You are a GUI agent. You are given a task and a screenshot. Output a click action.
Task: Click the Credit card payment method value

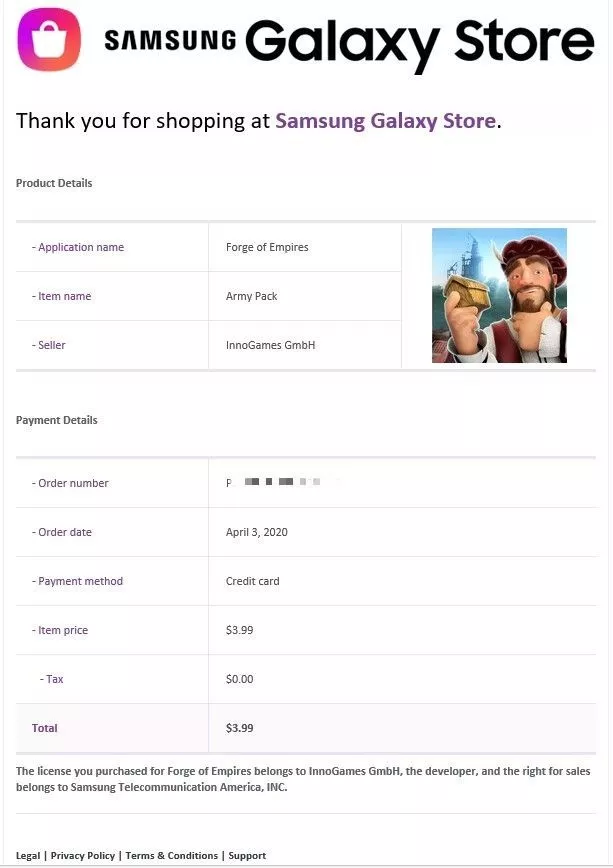pyautogui.click(x=253, y=581)
